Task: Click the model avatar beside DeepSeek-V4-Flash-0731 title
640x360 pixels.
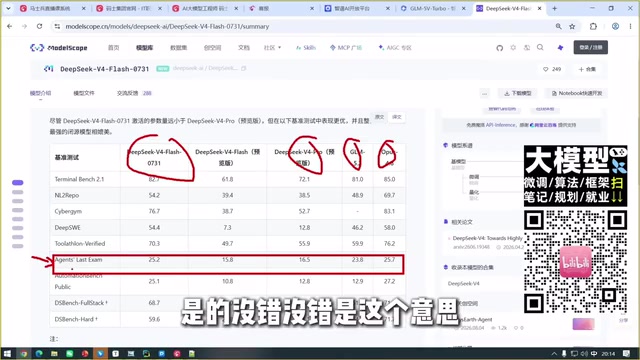Action: pyautogui.click(x=49, y=69)
